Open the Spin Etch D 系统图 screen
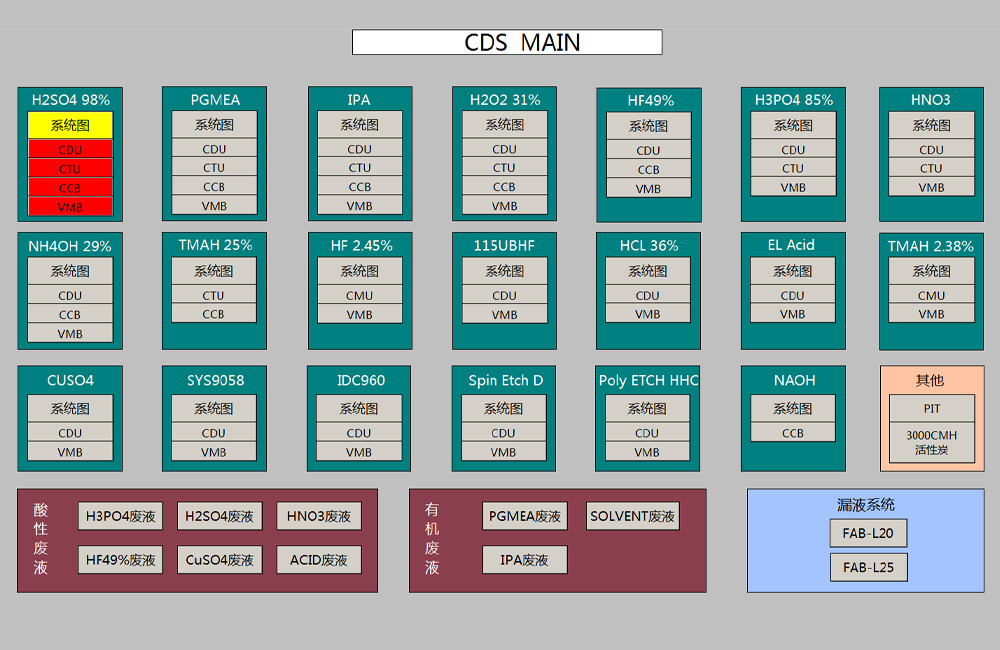 (504, 408)
